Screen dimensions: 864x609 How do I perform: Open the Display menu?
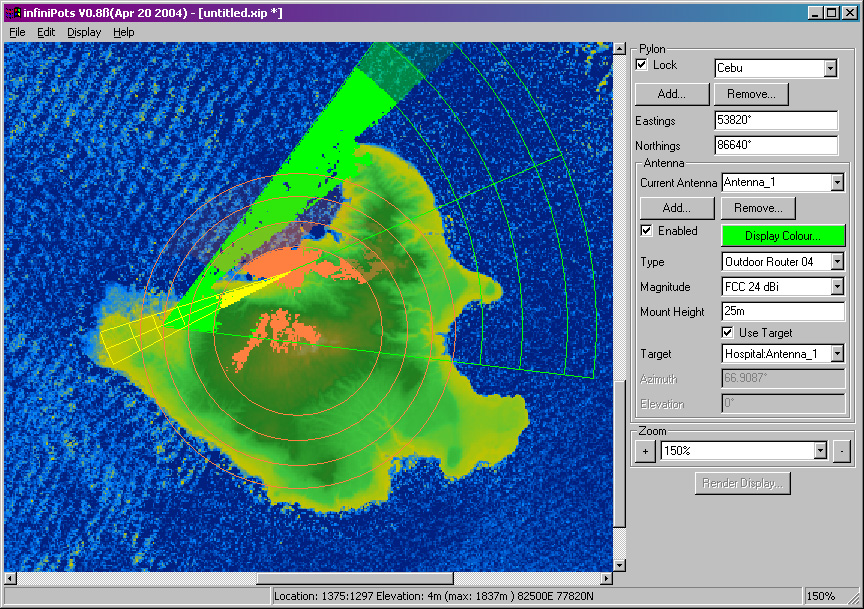(x=84, y=32)
